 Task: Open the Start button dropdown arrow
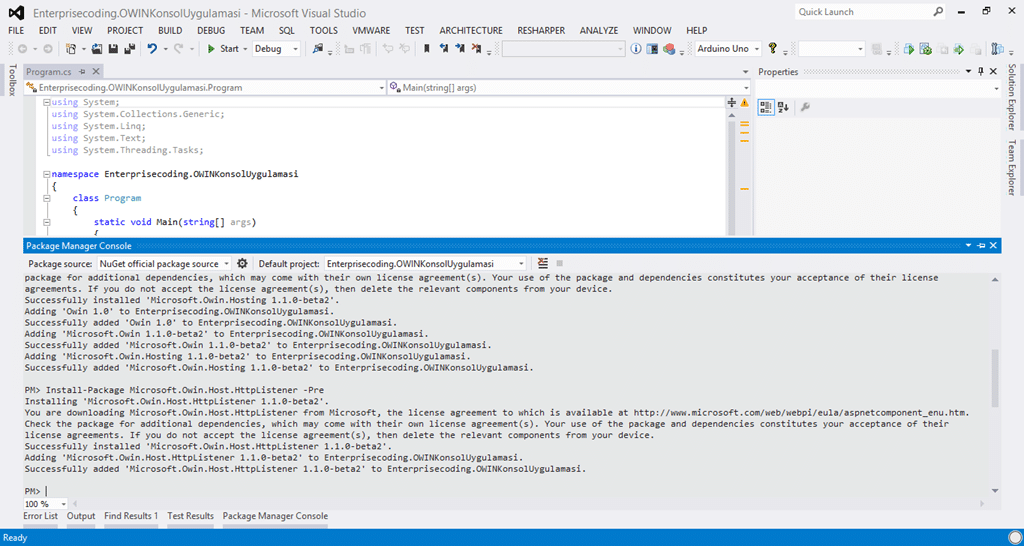[245, 49]
